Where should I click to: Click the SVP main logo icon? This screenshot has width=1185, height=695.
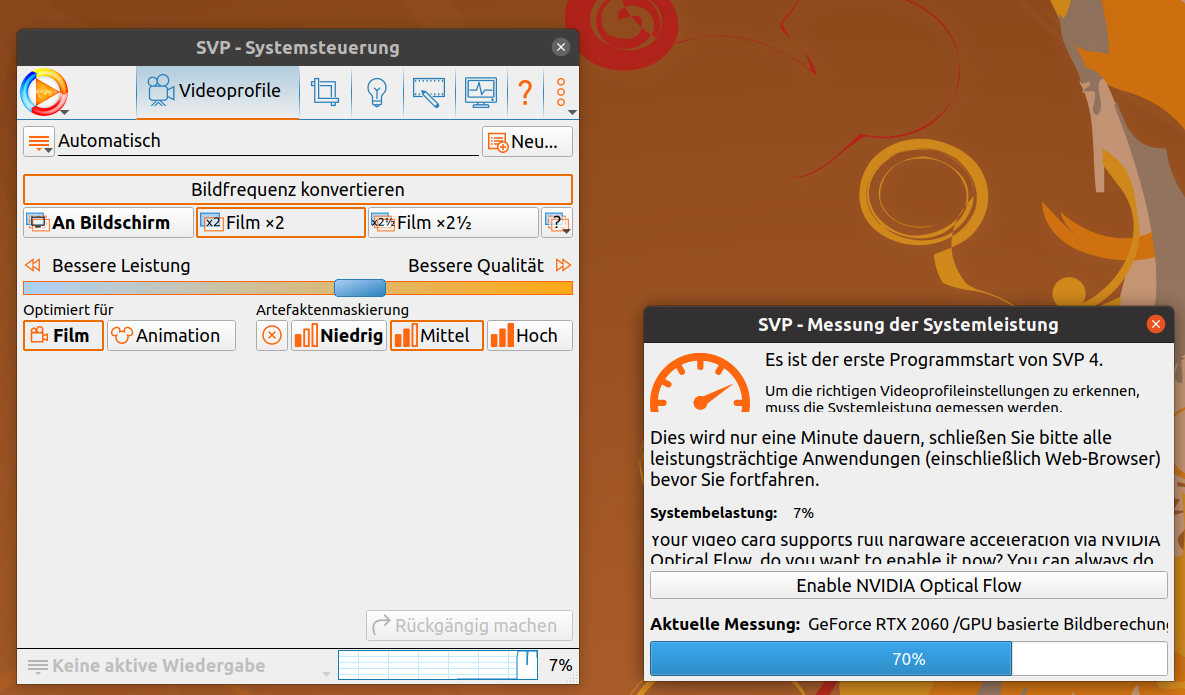click(43, 92)
